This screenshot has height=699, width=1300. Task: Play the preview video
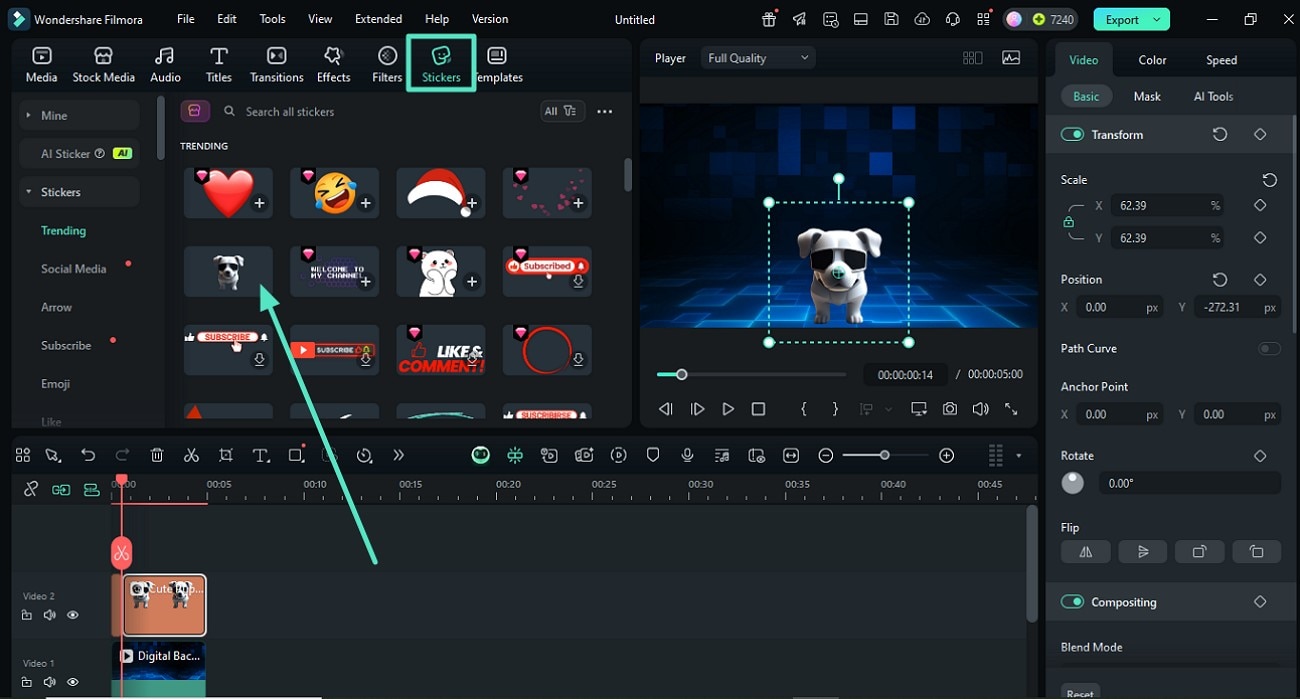pyautogui.click(x=728, y=409)
